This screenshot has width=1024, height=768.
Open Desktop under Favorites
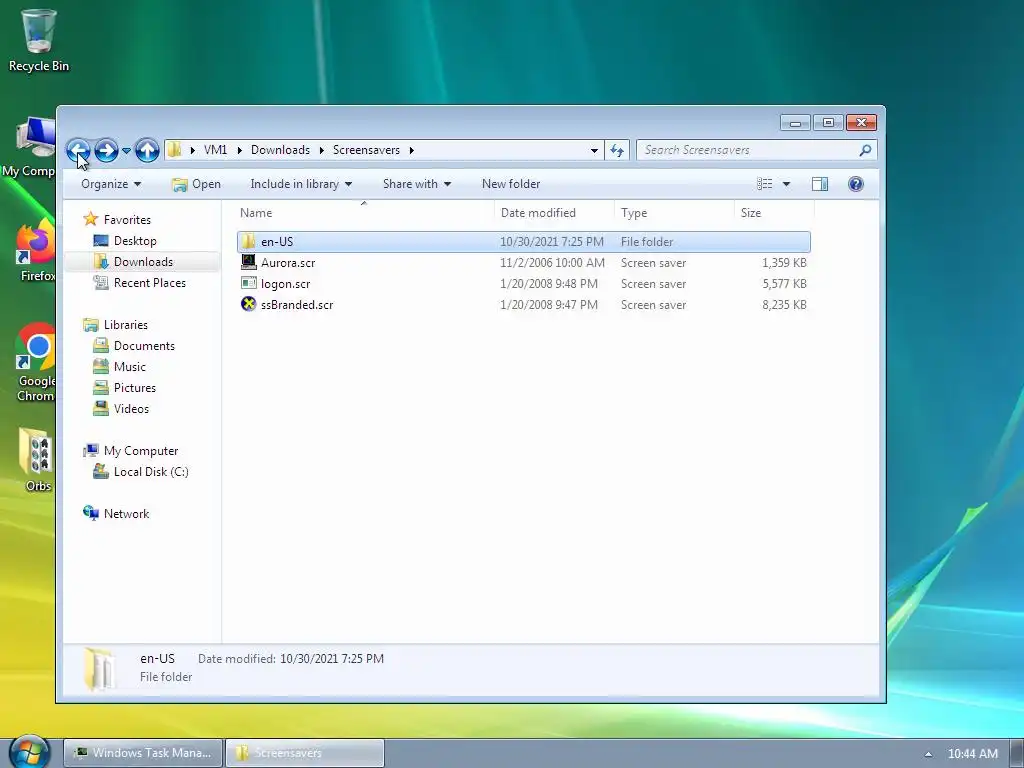135,241
